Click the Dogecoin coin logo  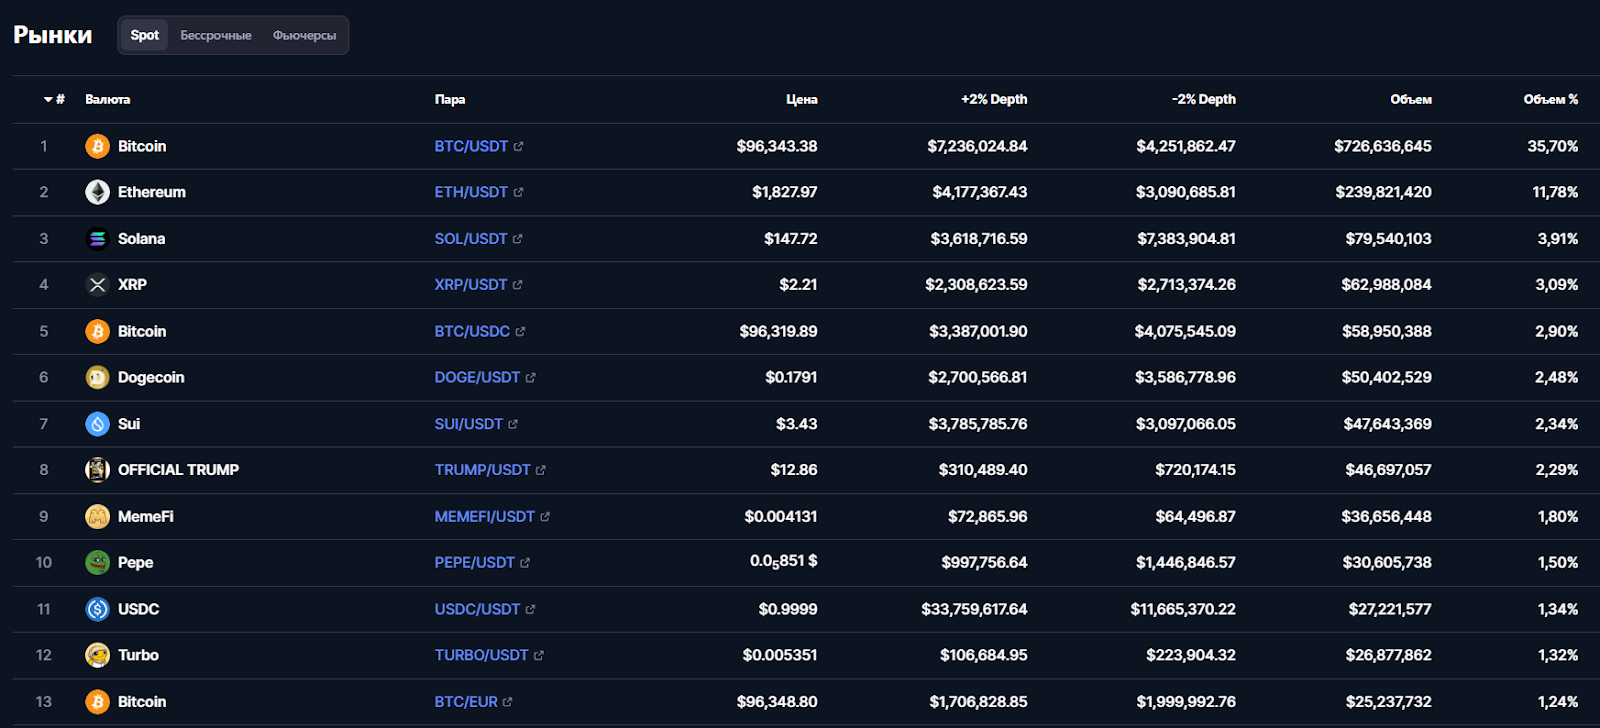pos(97,377)
